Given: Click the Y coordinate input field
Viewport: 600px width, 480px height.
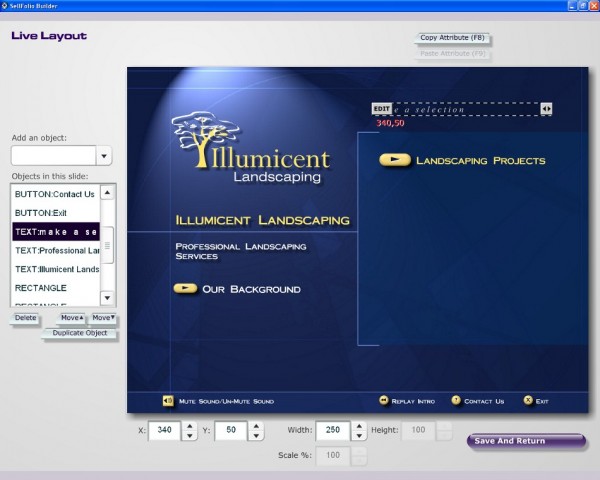Looking at the screenshot, I should 229,431.
